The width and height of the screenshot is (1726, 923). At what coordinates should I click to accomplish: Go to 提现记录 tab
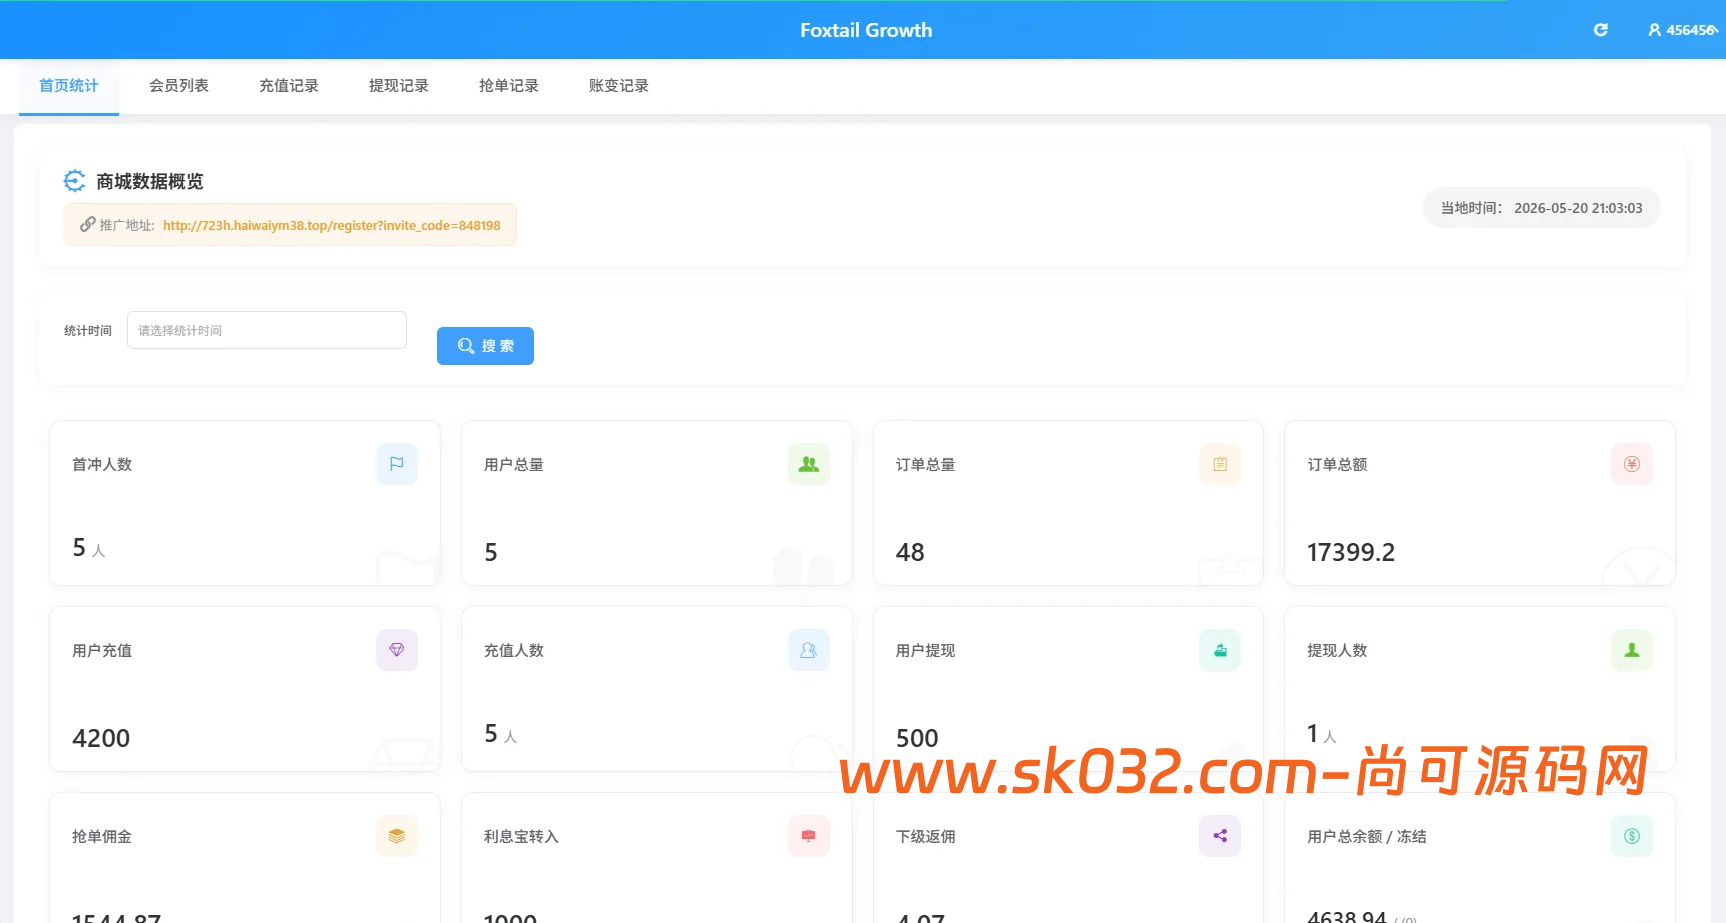click(x=399, y=86)
